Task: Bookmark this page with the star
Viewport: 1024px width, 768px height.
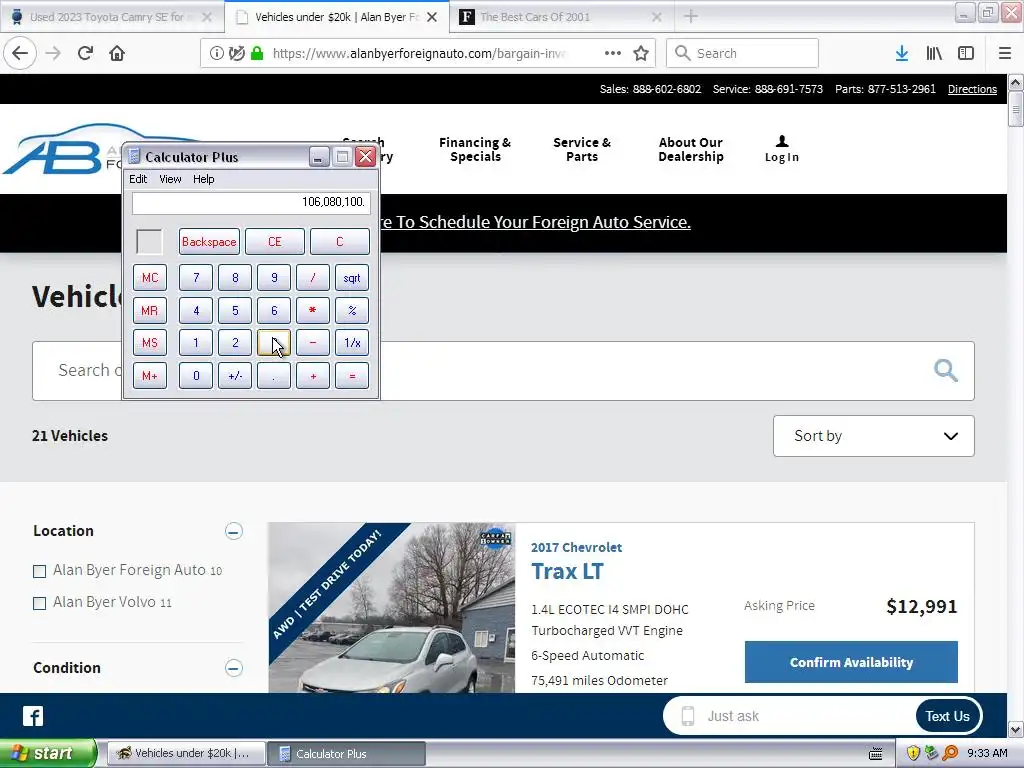Action: (641, 53)
